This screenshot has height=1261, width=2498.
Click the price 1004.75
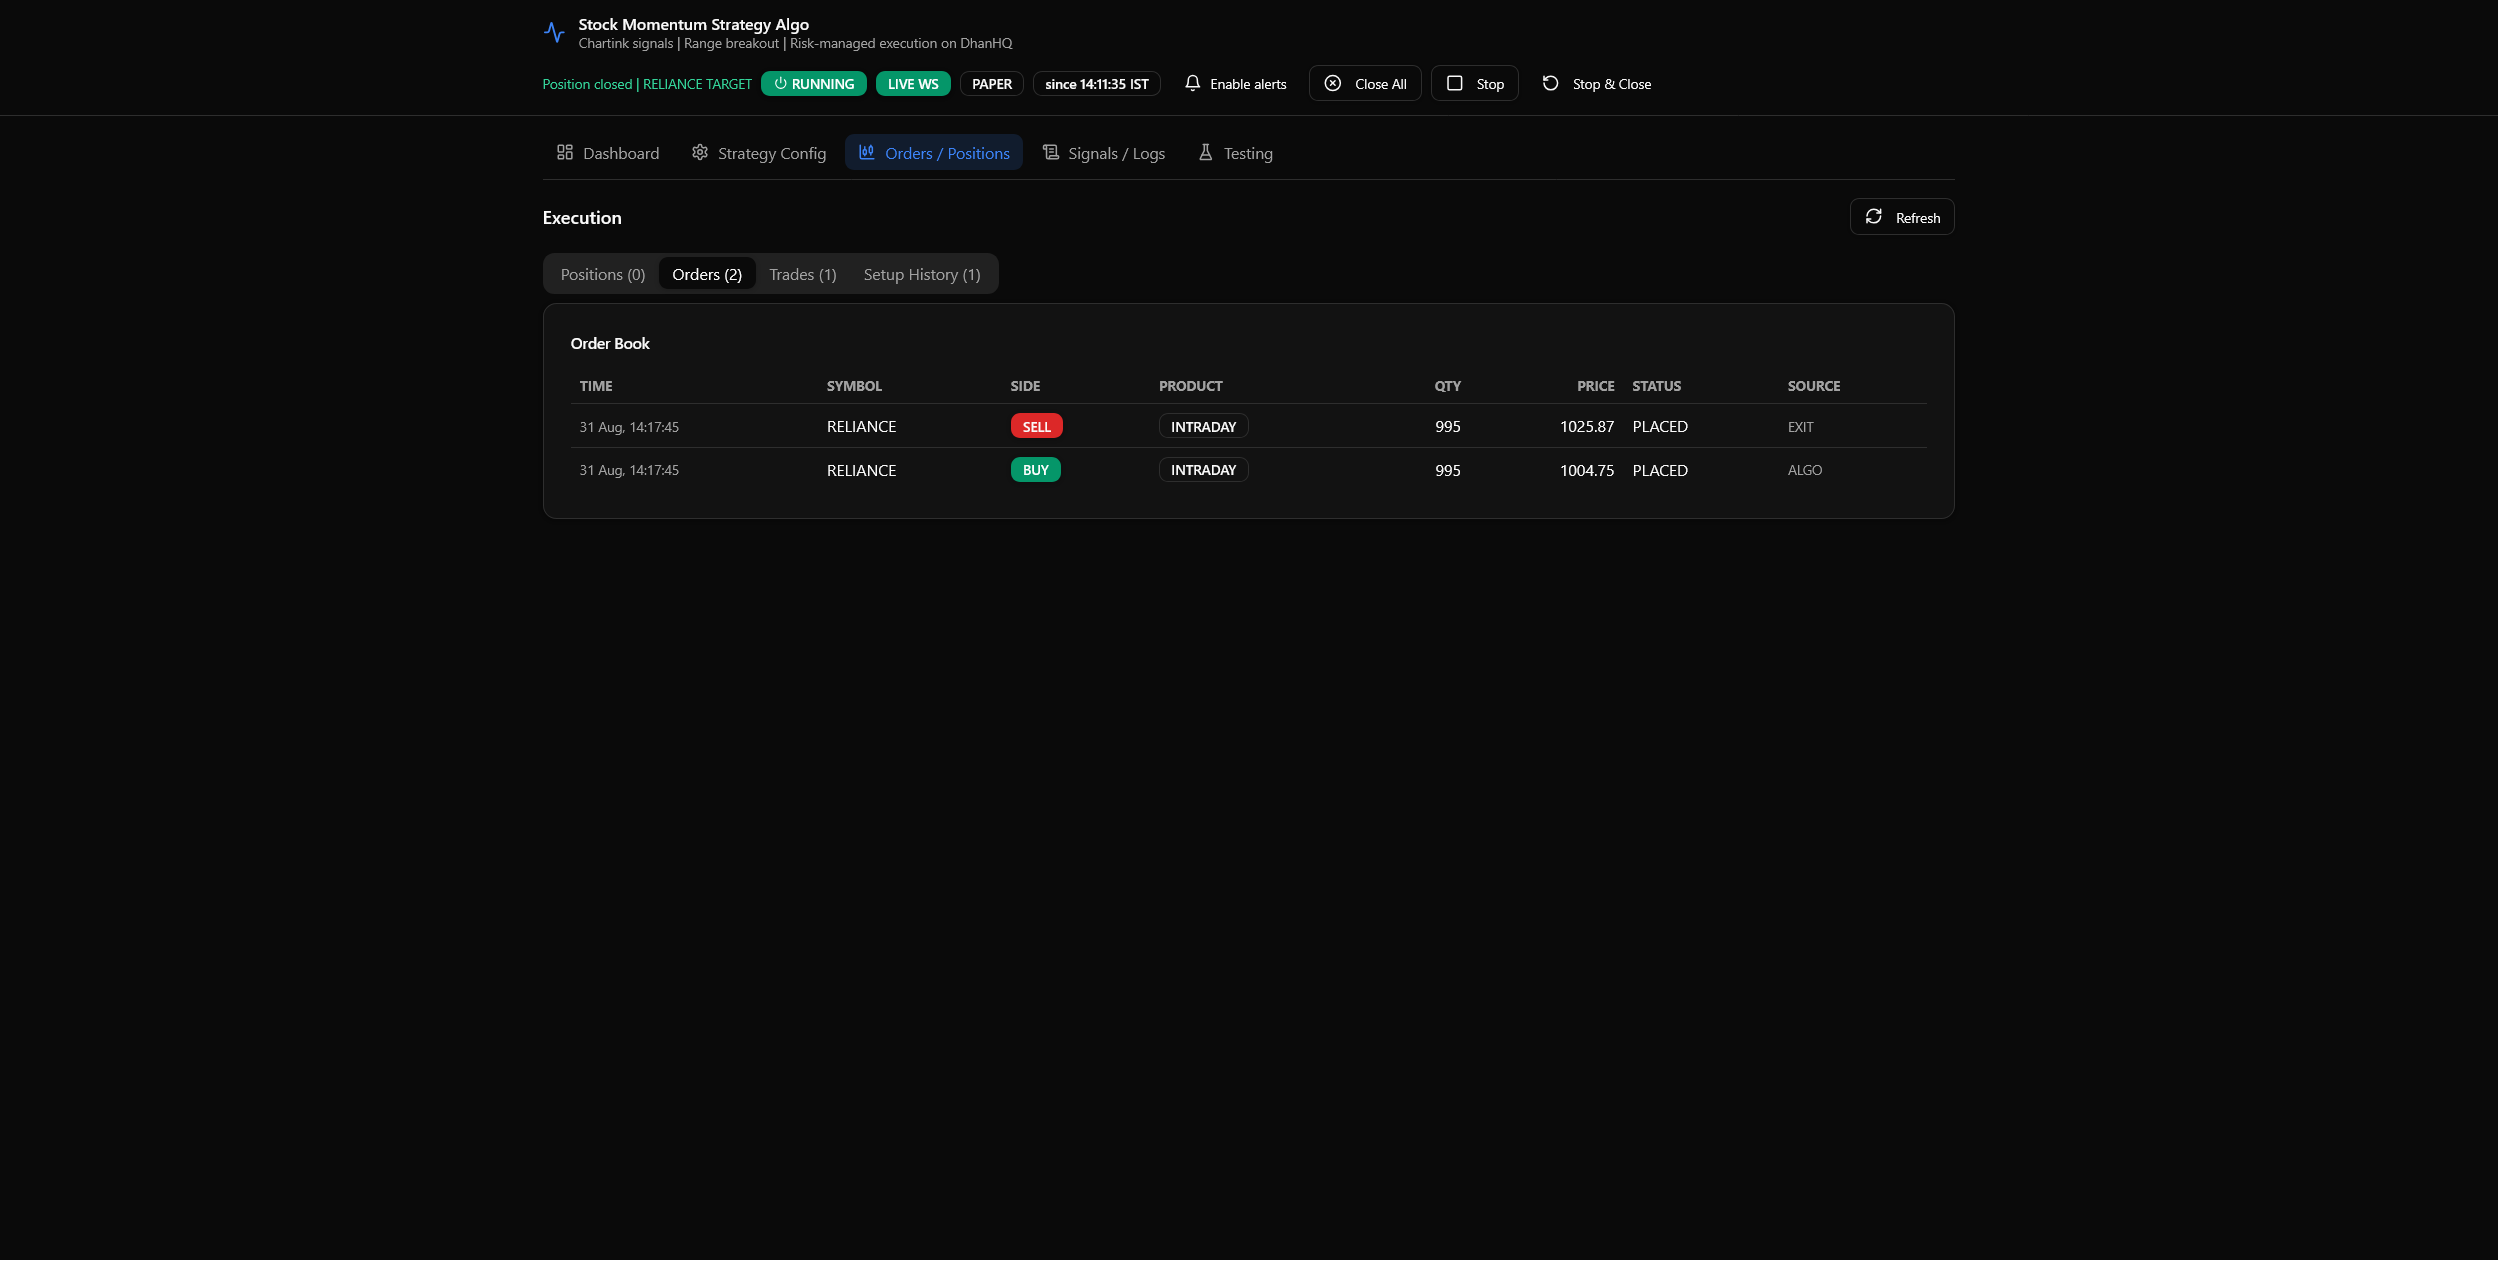click(1587, 471)
